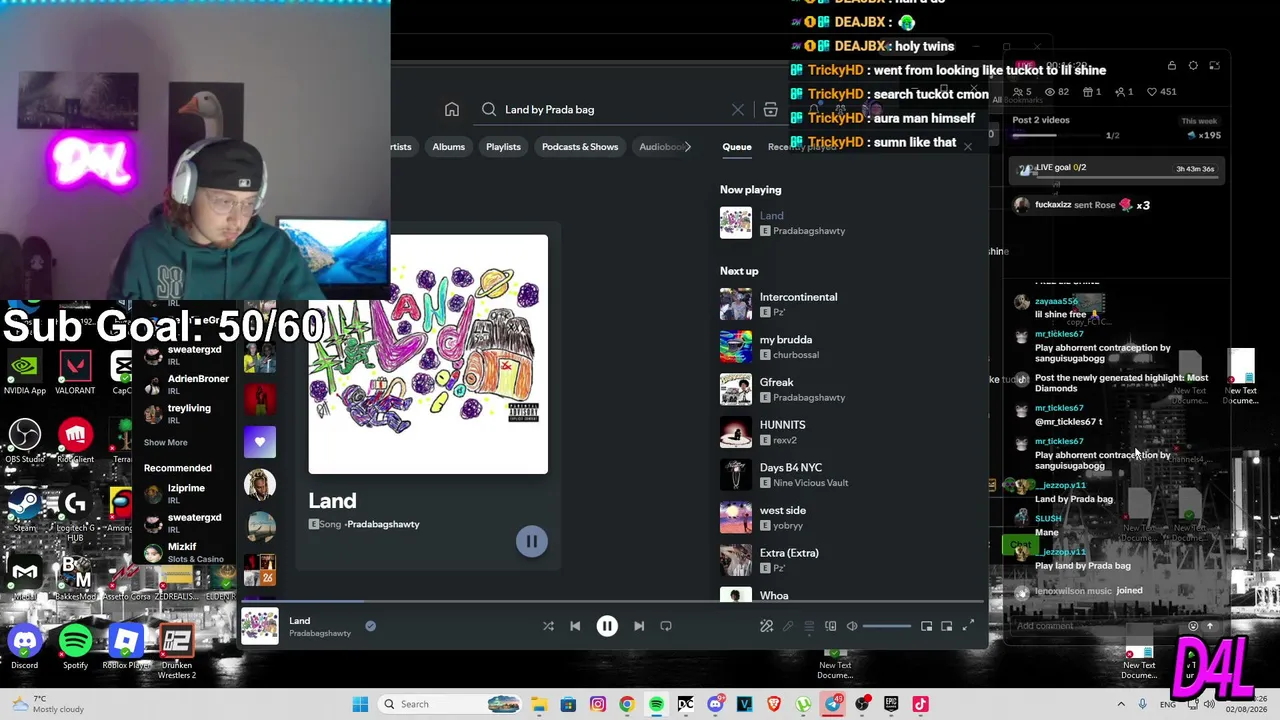
Task: Skip to the next track
Action: tap(639, 626)
